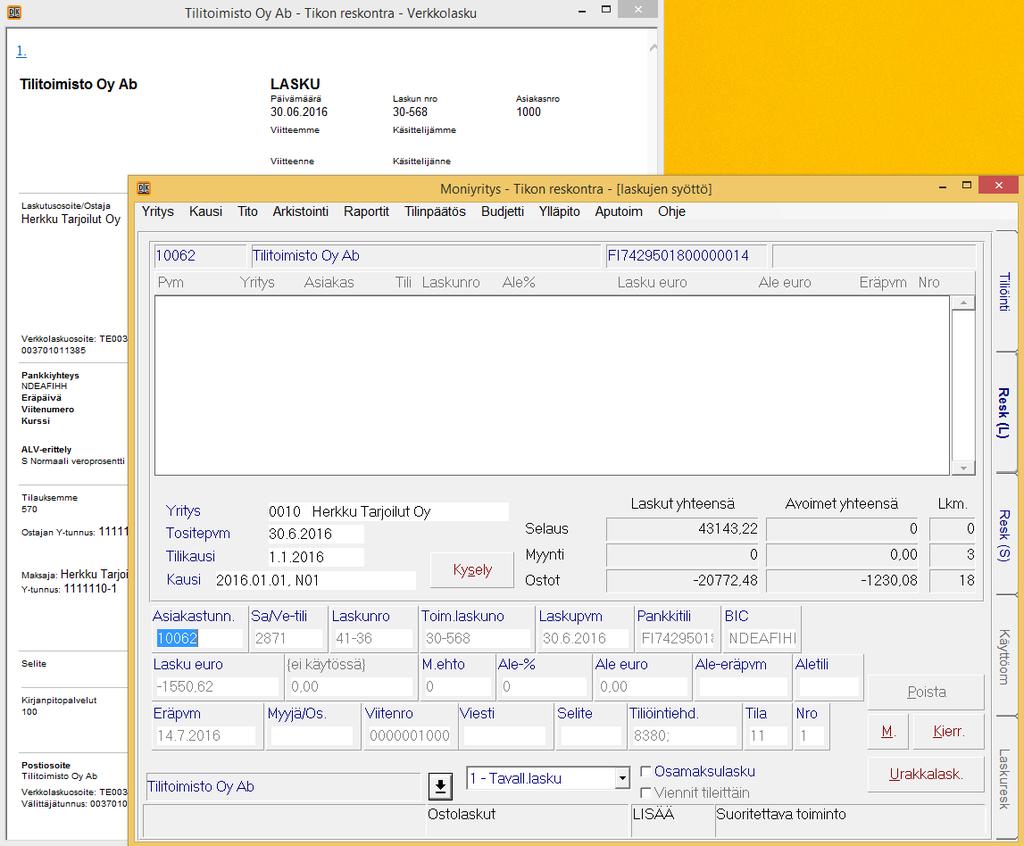Click the Ale euro field showing 0,00
This screenshot has height=846, width=1024.
pyautogui.click(x=642, y=687)
